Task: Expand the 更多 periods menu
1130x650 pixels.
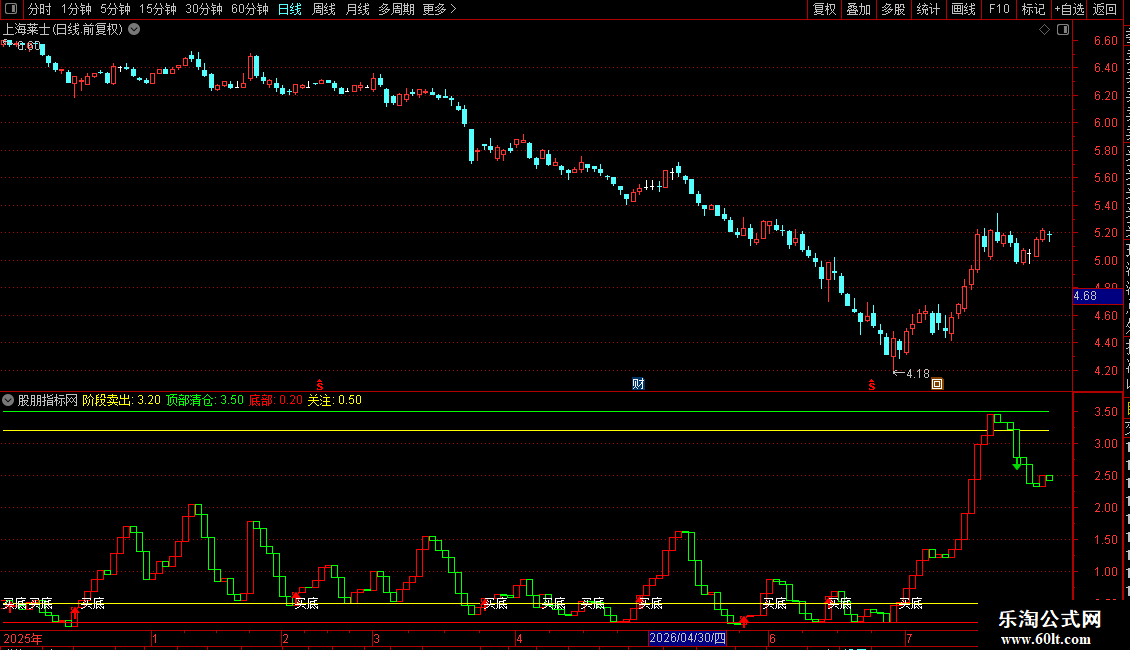Action: [439, 9]
